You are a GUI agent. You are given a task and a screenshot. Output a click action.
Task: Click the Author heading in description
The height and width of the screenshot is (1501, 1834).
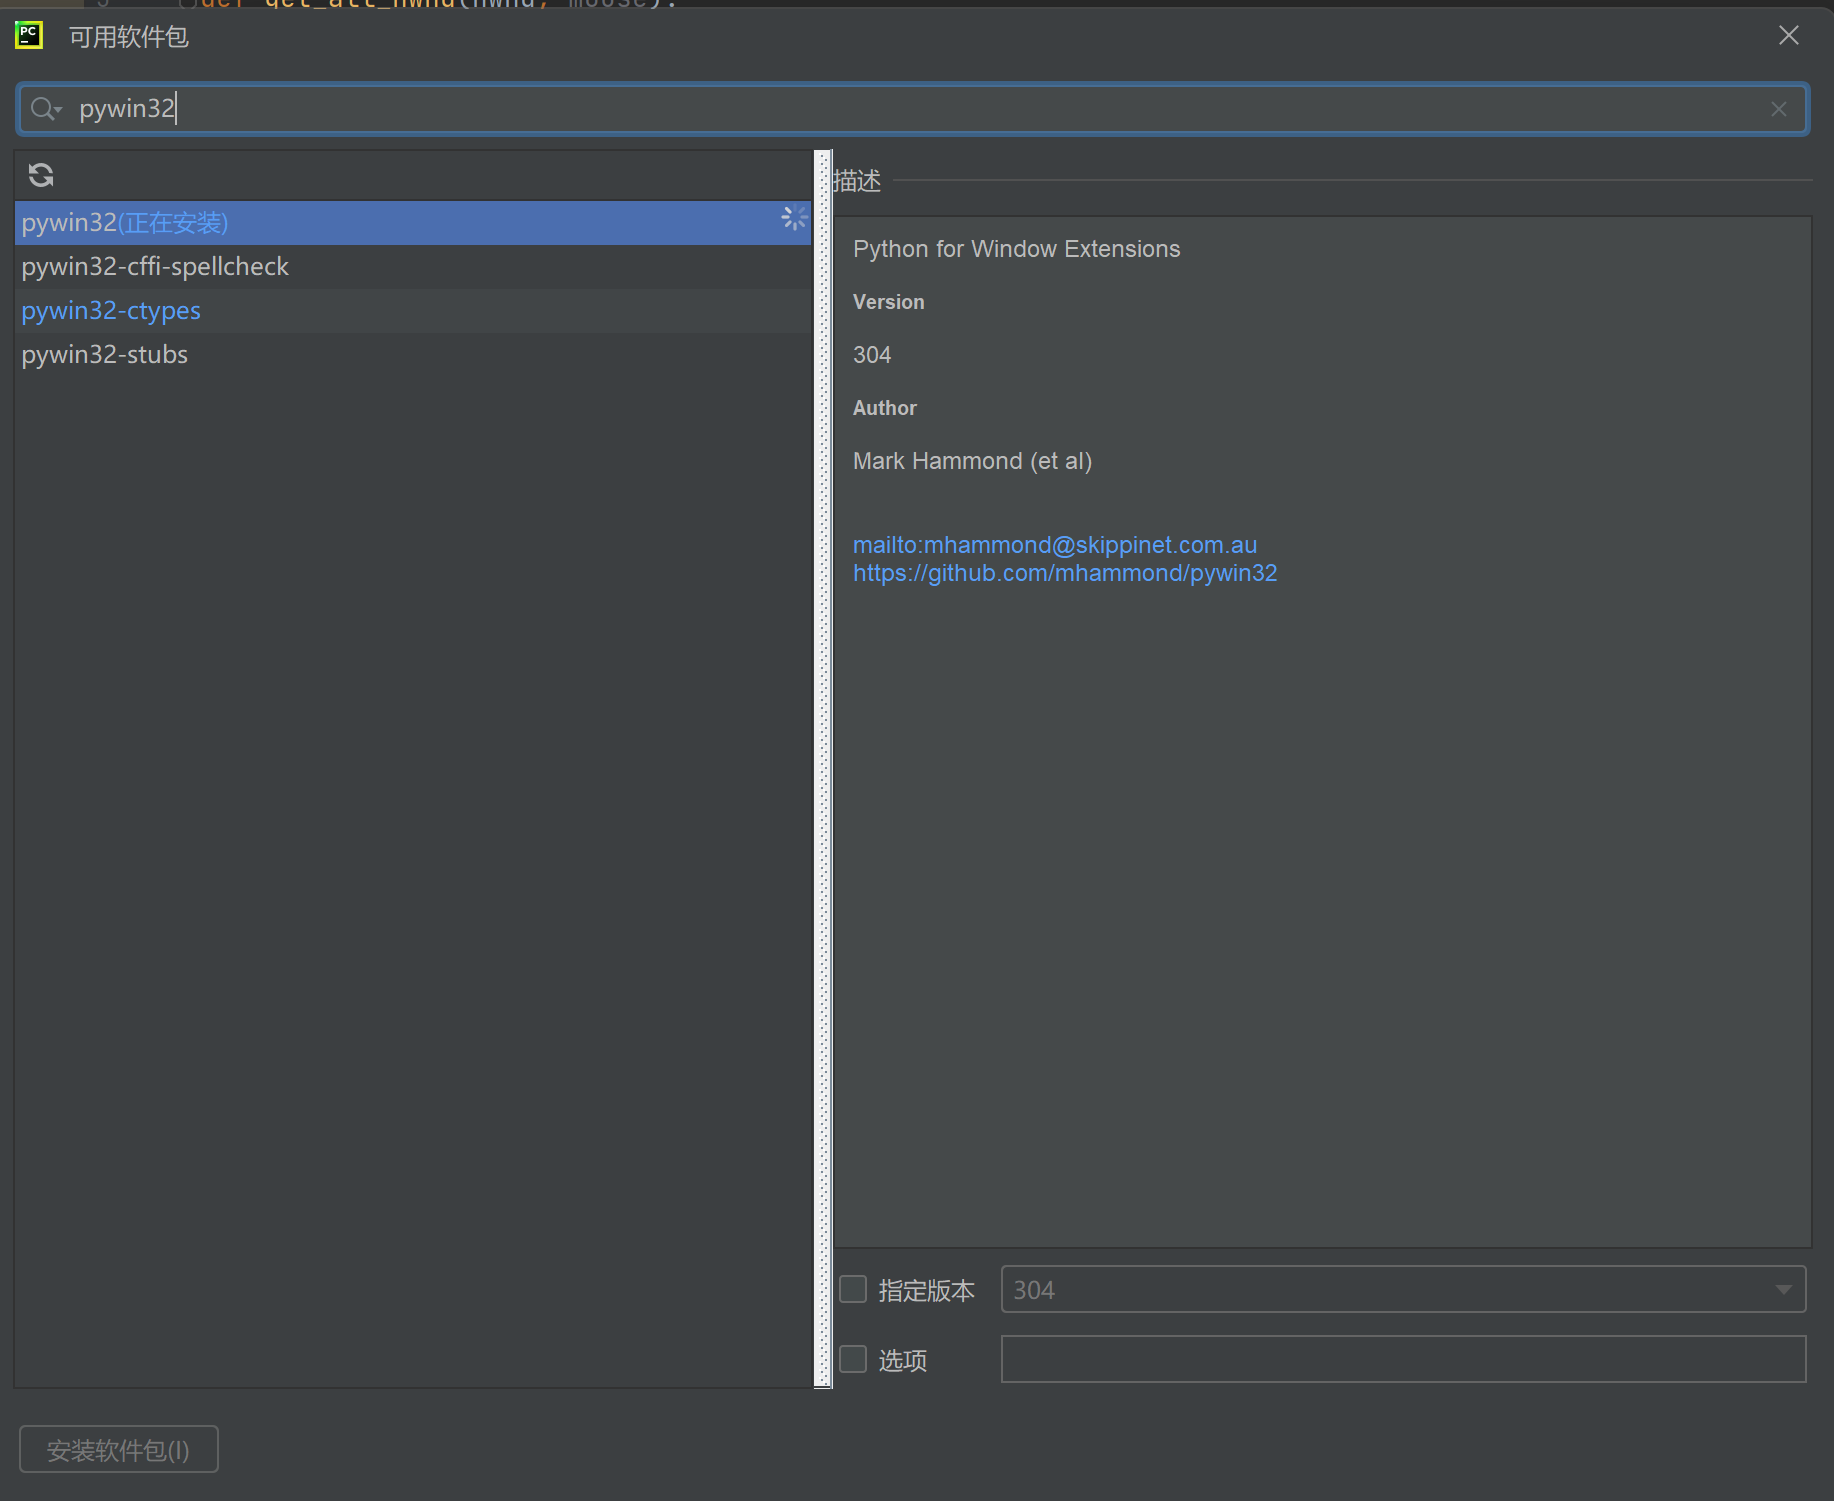pos(884,408)
